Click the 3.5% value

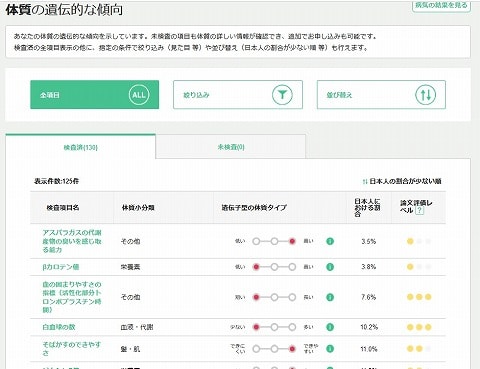368,241
